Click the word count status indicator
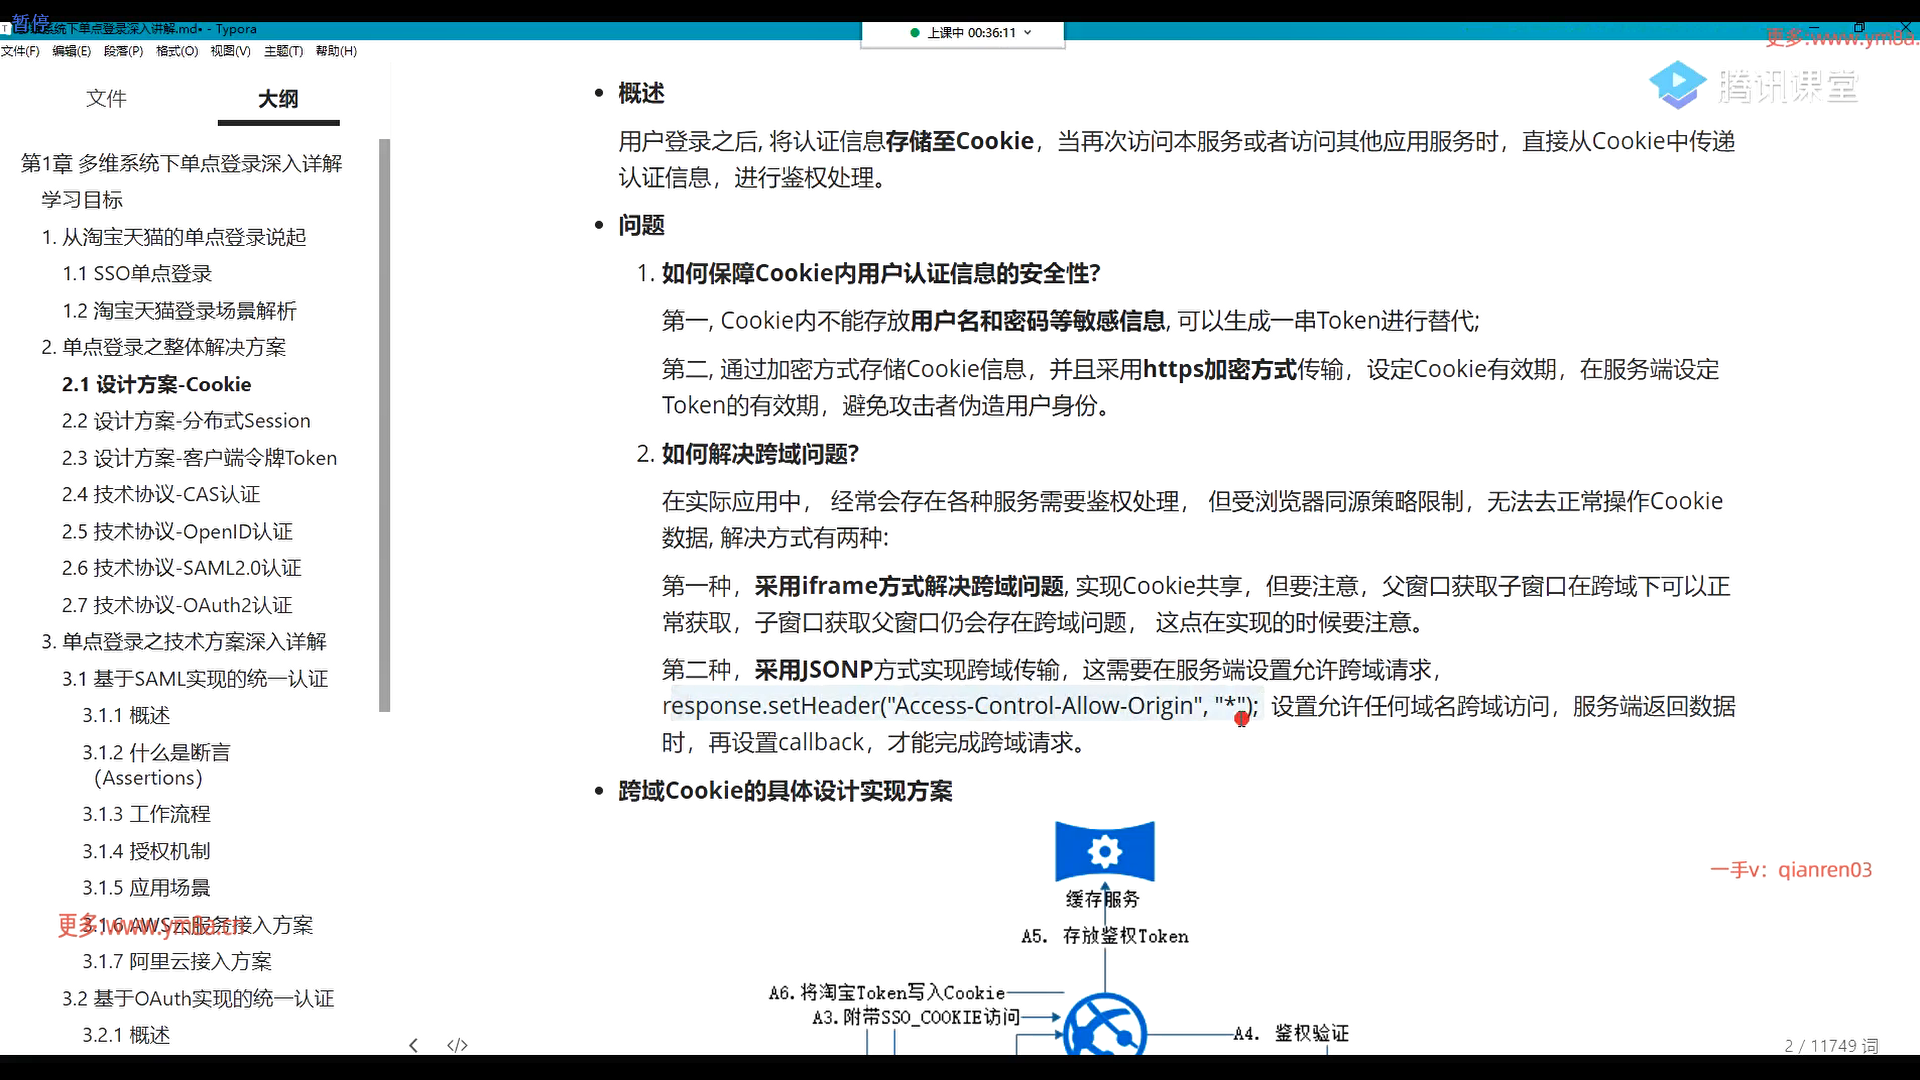 click(1831, 1046)
